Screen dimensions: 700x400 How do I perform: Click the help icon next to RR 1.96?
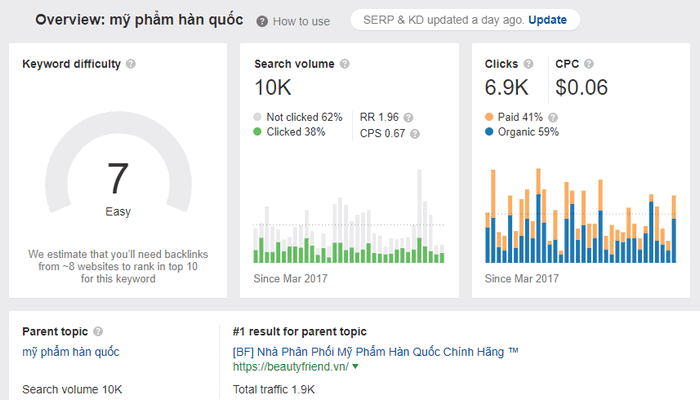(408, 117)
